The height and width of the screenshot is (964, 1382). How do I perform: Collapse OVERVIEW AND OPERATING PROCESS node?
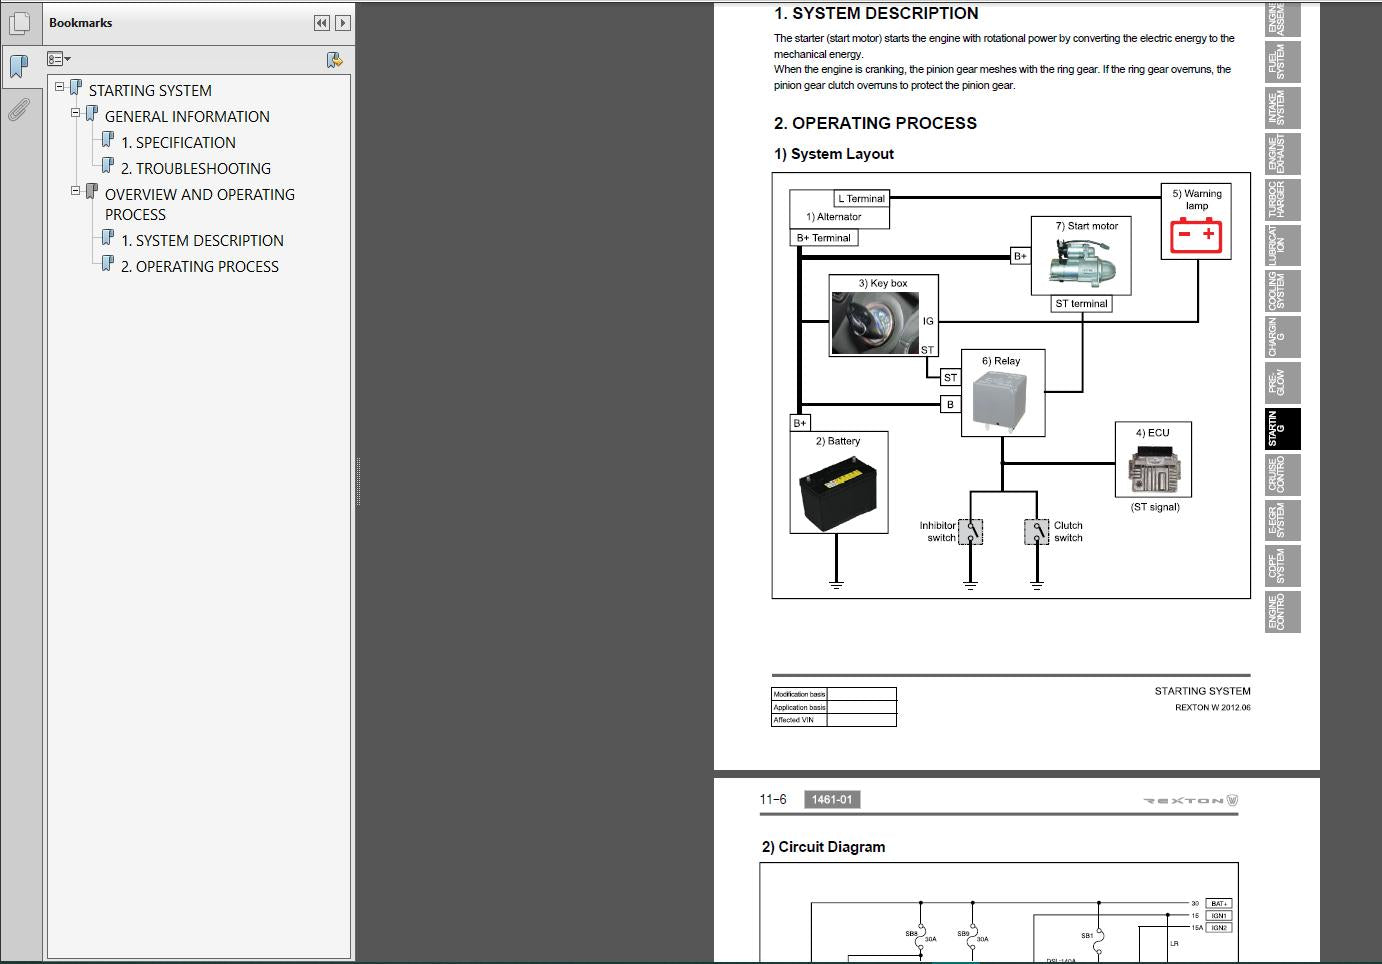click(75, 190)
